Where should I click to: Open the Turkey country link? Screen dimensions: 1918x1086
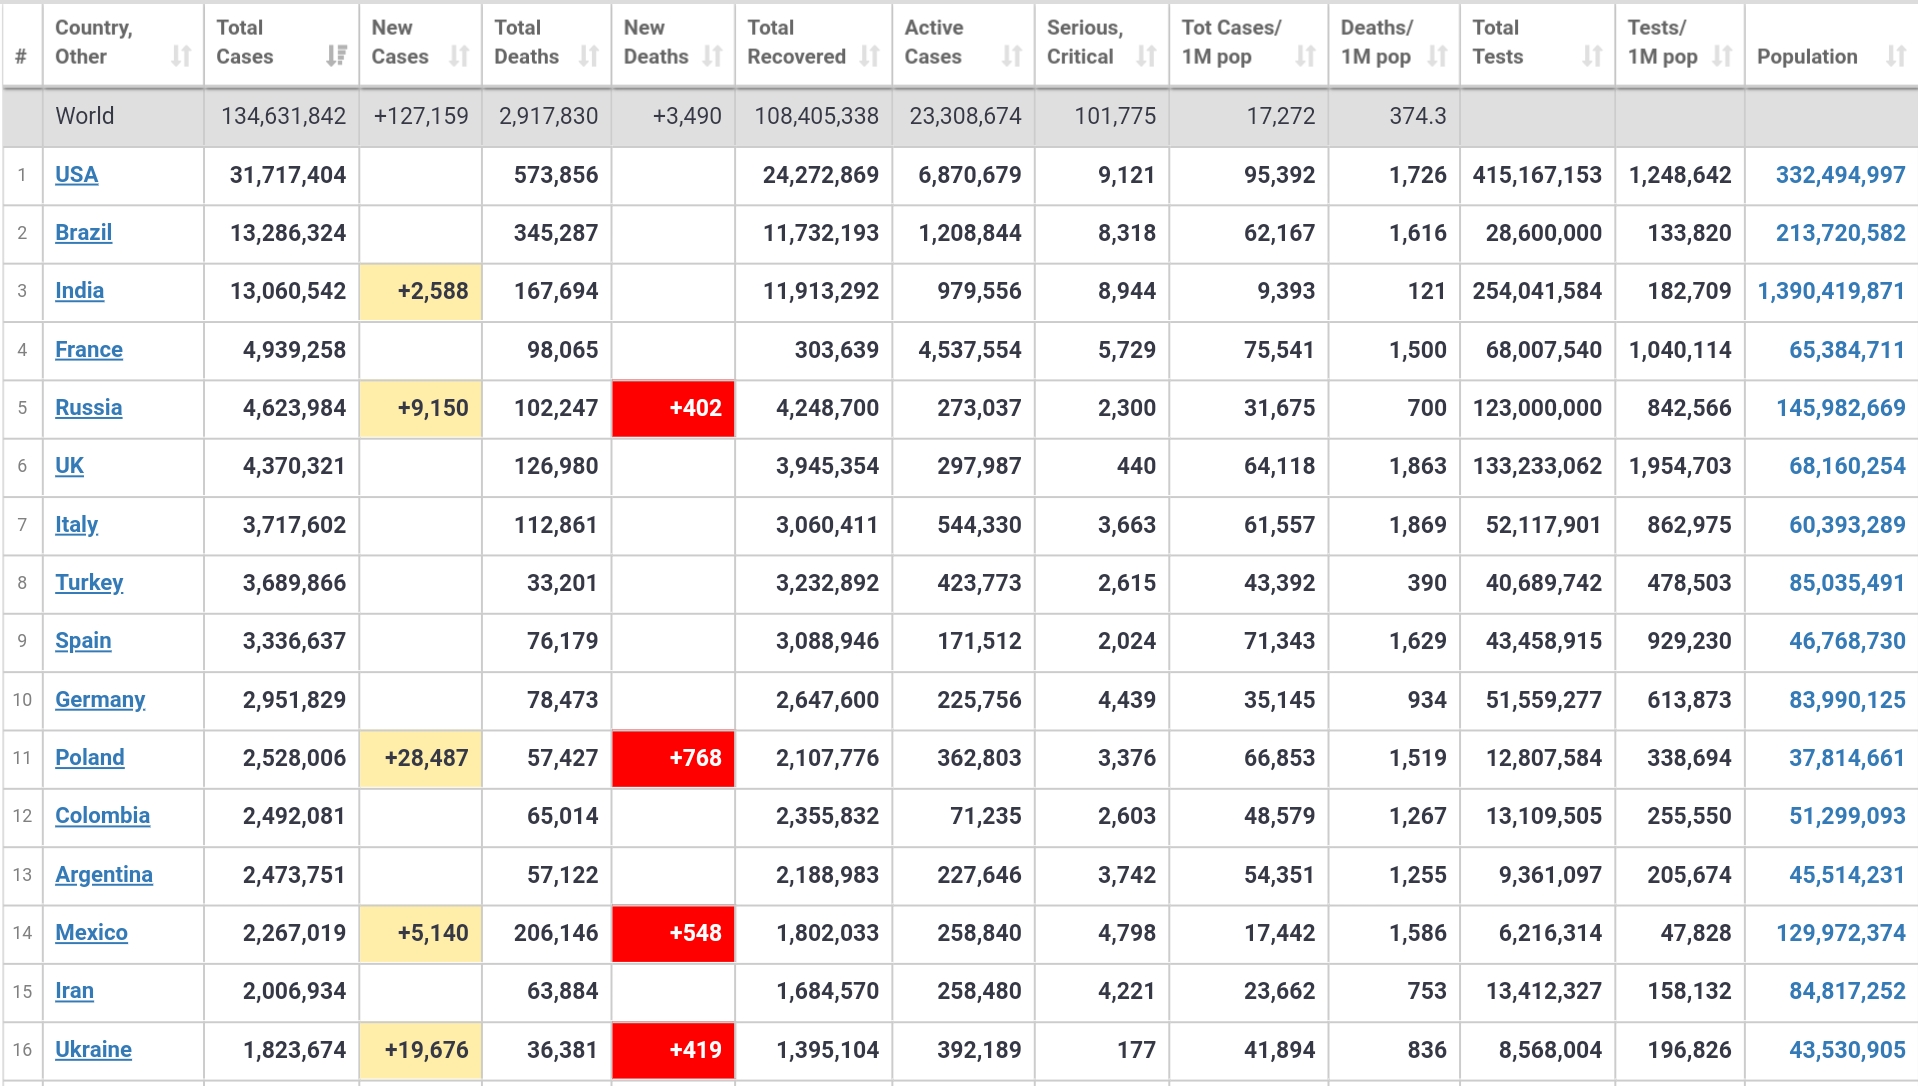pos(89,583)
